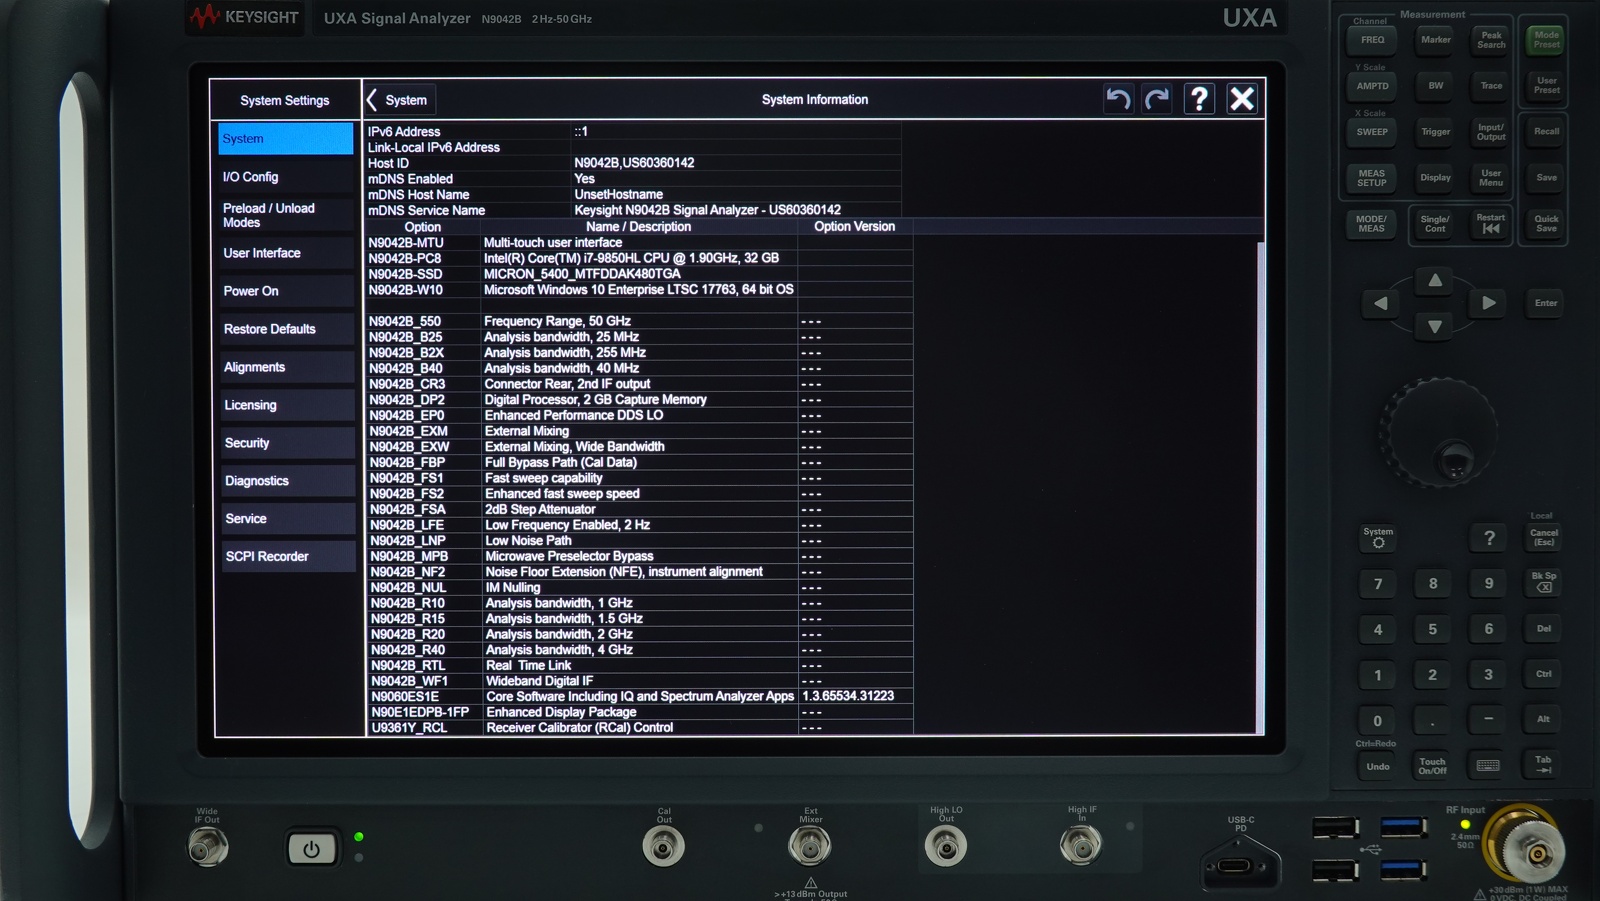Hit the Enter key beside arrows
The width and height of the screenshot is (1600, 901).
pyautogui.click(x=1546, y=303)
